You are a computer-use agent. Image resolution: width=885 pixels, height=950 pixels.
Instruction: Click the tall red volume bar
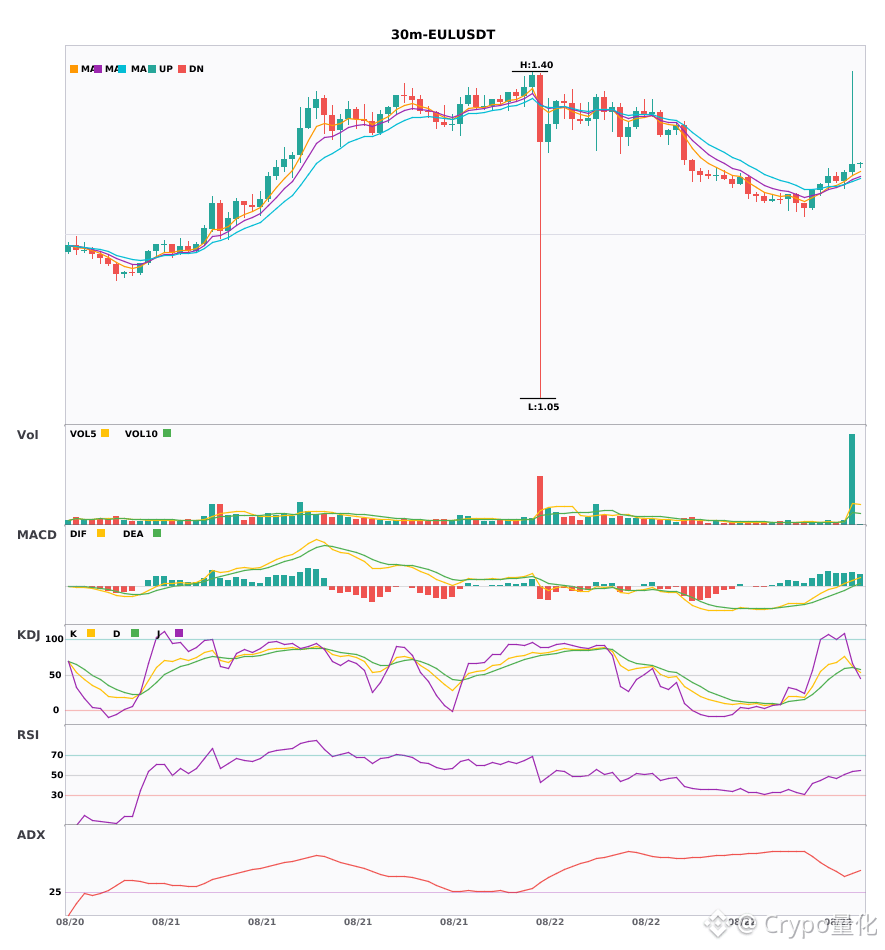pyautogui.click(x=540, y=500)
